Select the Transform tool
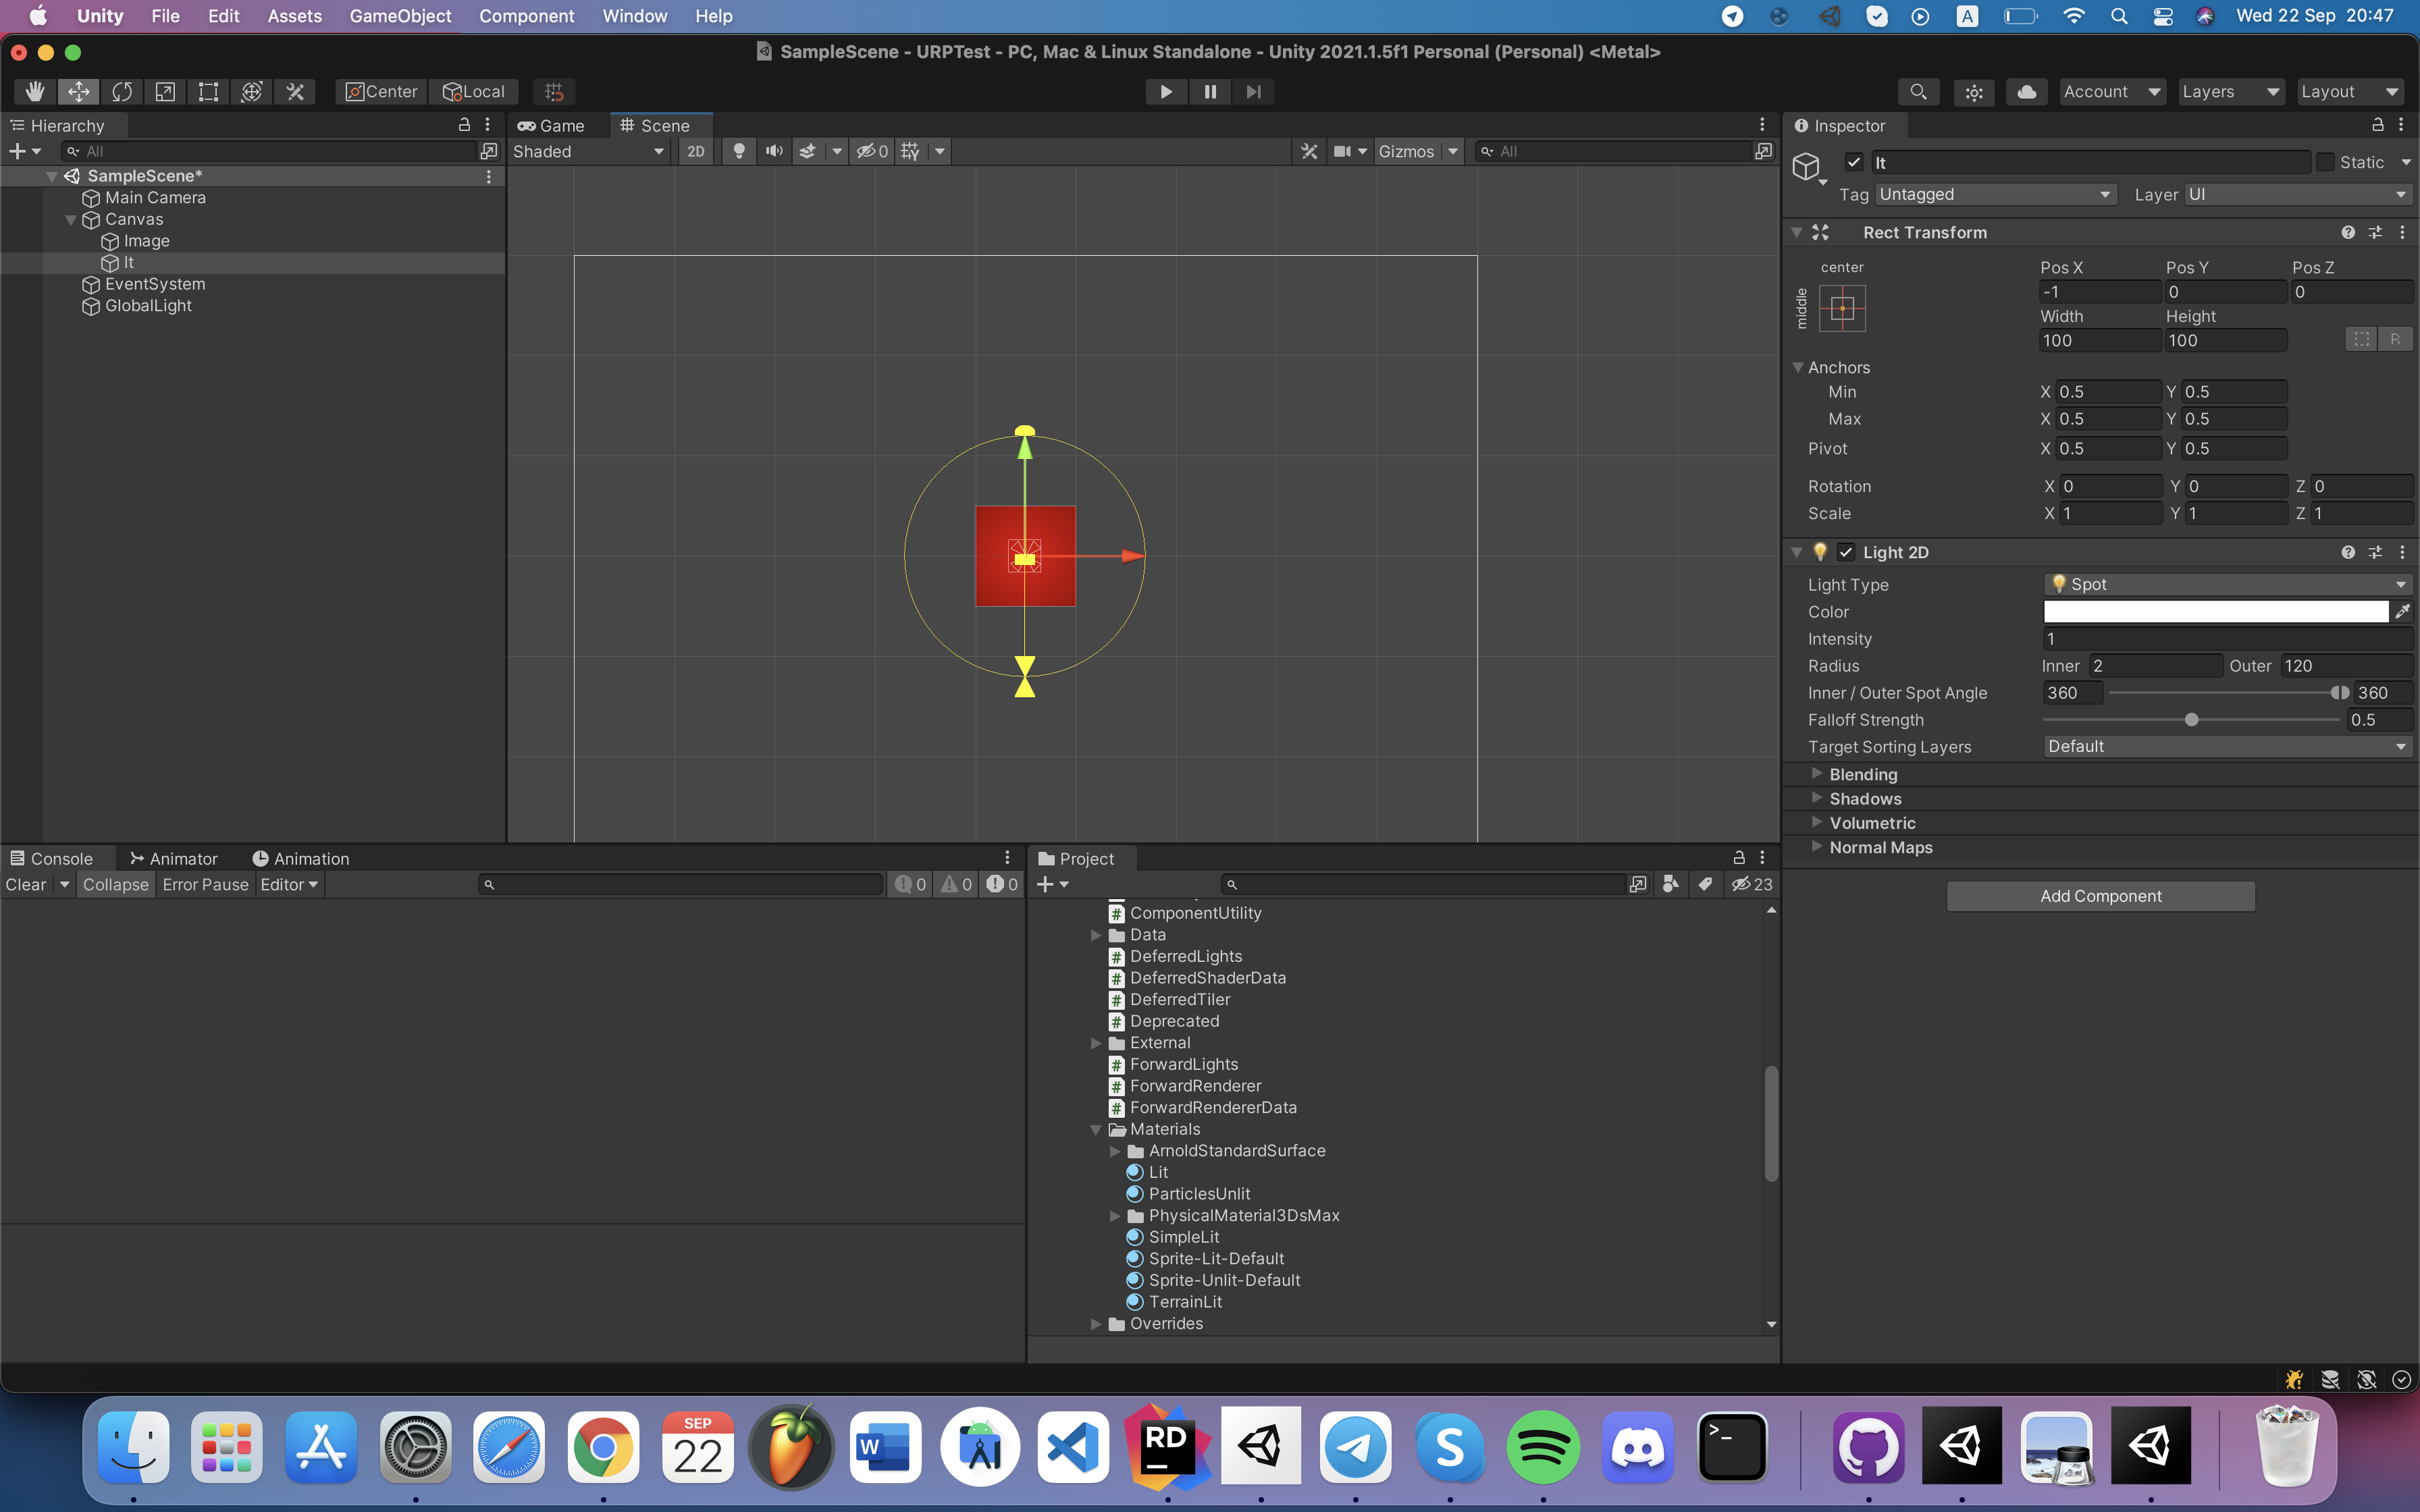 252,92
